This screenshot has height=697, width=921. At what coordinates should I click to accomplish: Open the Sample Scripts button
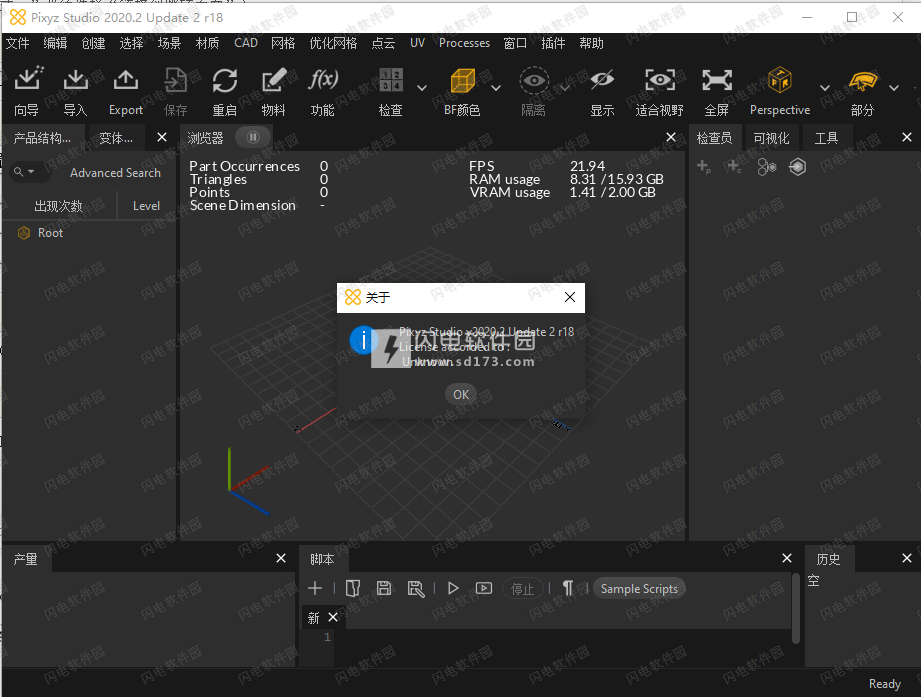coord(639,588)
